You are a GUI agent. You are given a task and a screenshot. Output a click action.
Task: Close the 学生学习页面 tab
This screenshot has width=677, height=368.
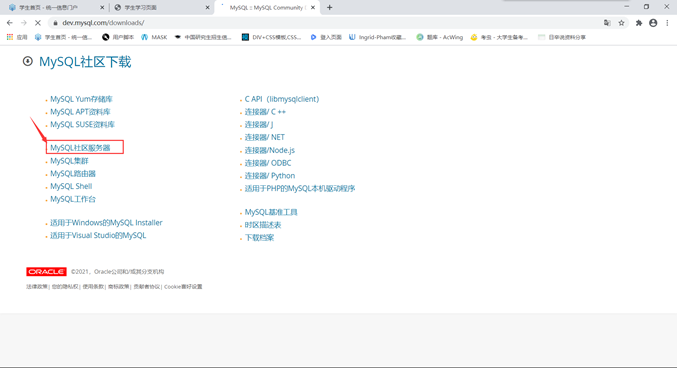(207, 7)
